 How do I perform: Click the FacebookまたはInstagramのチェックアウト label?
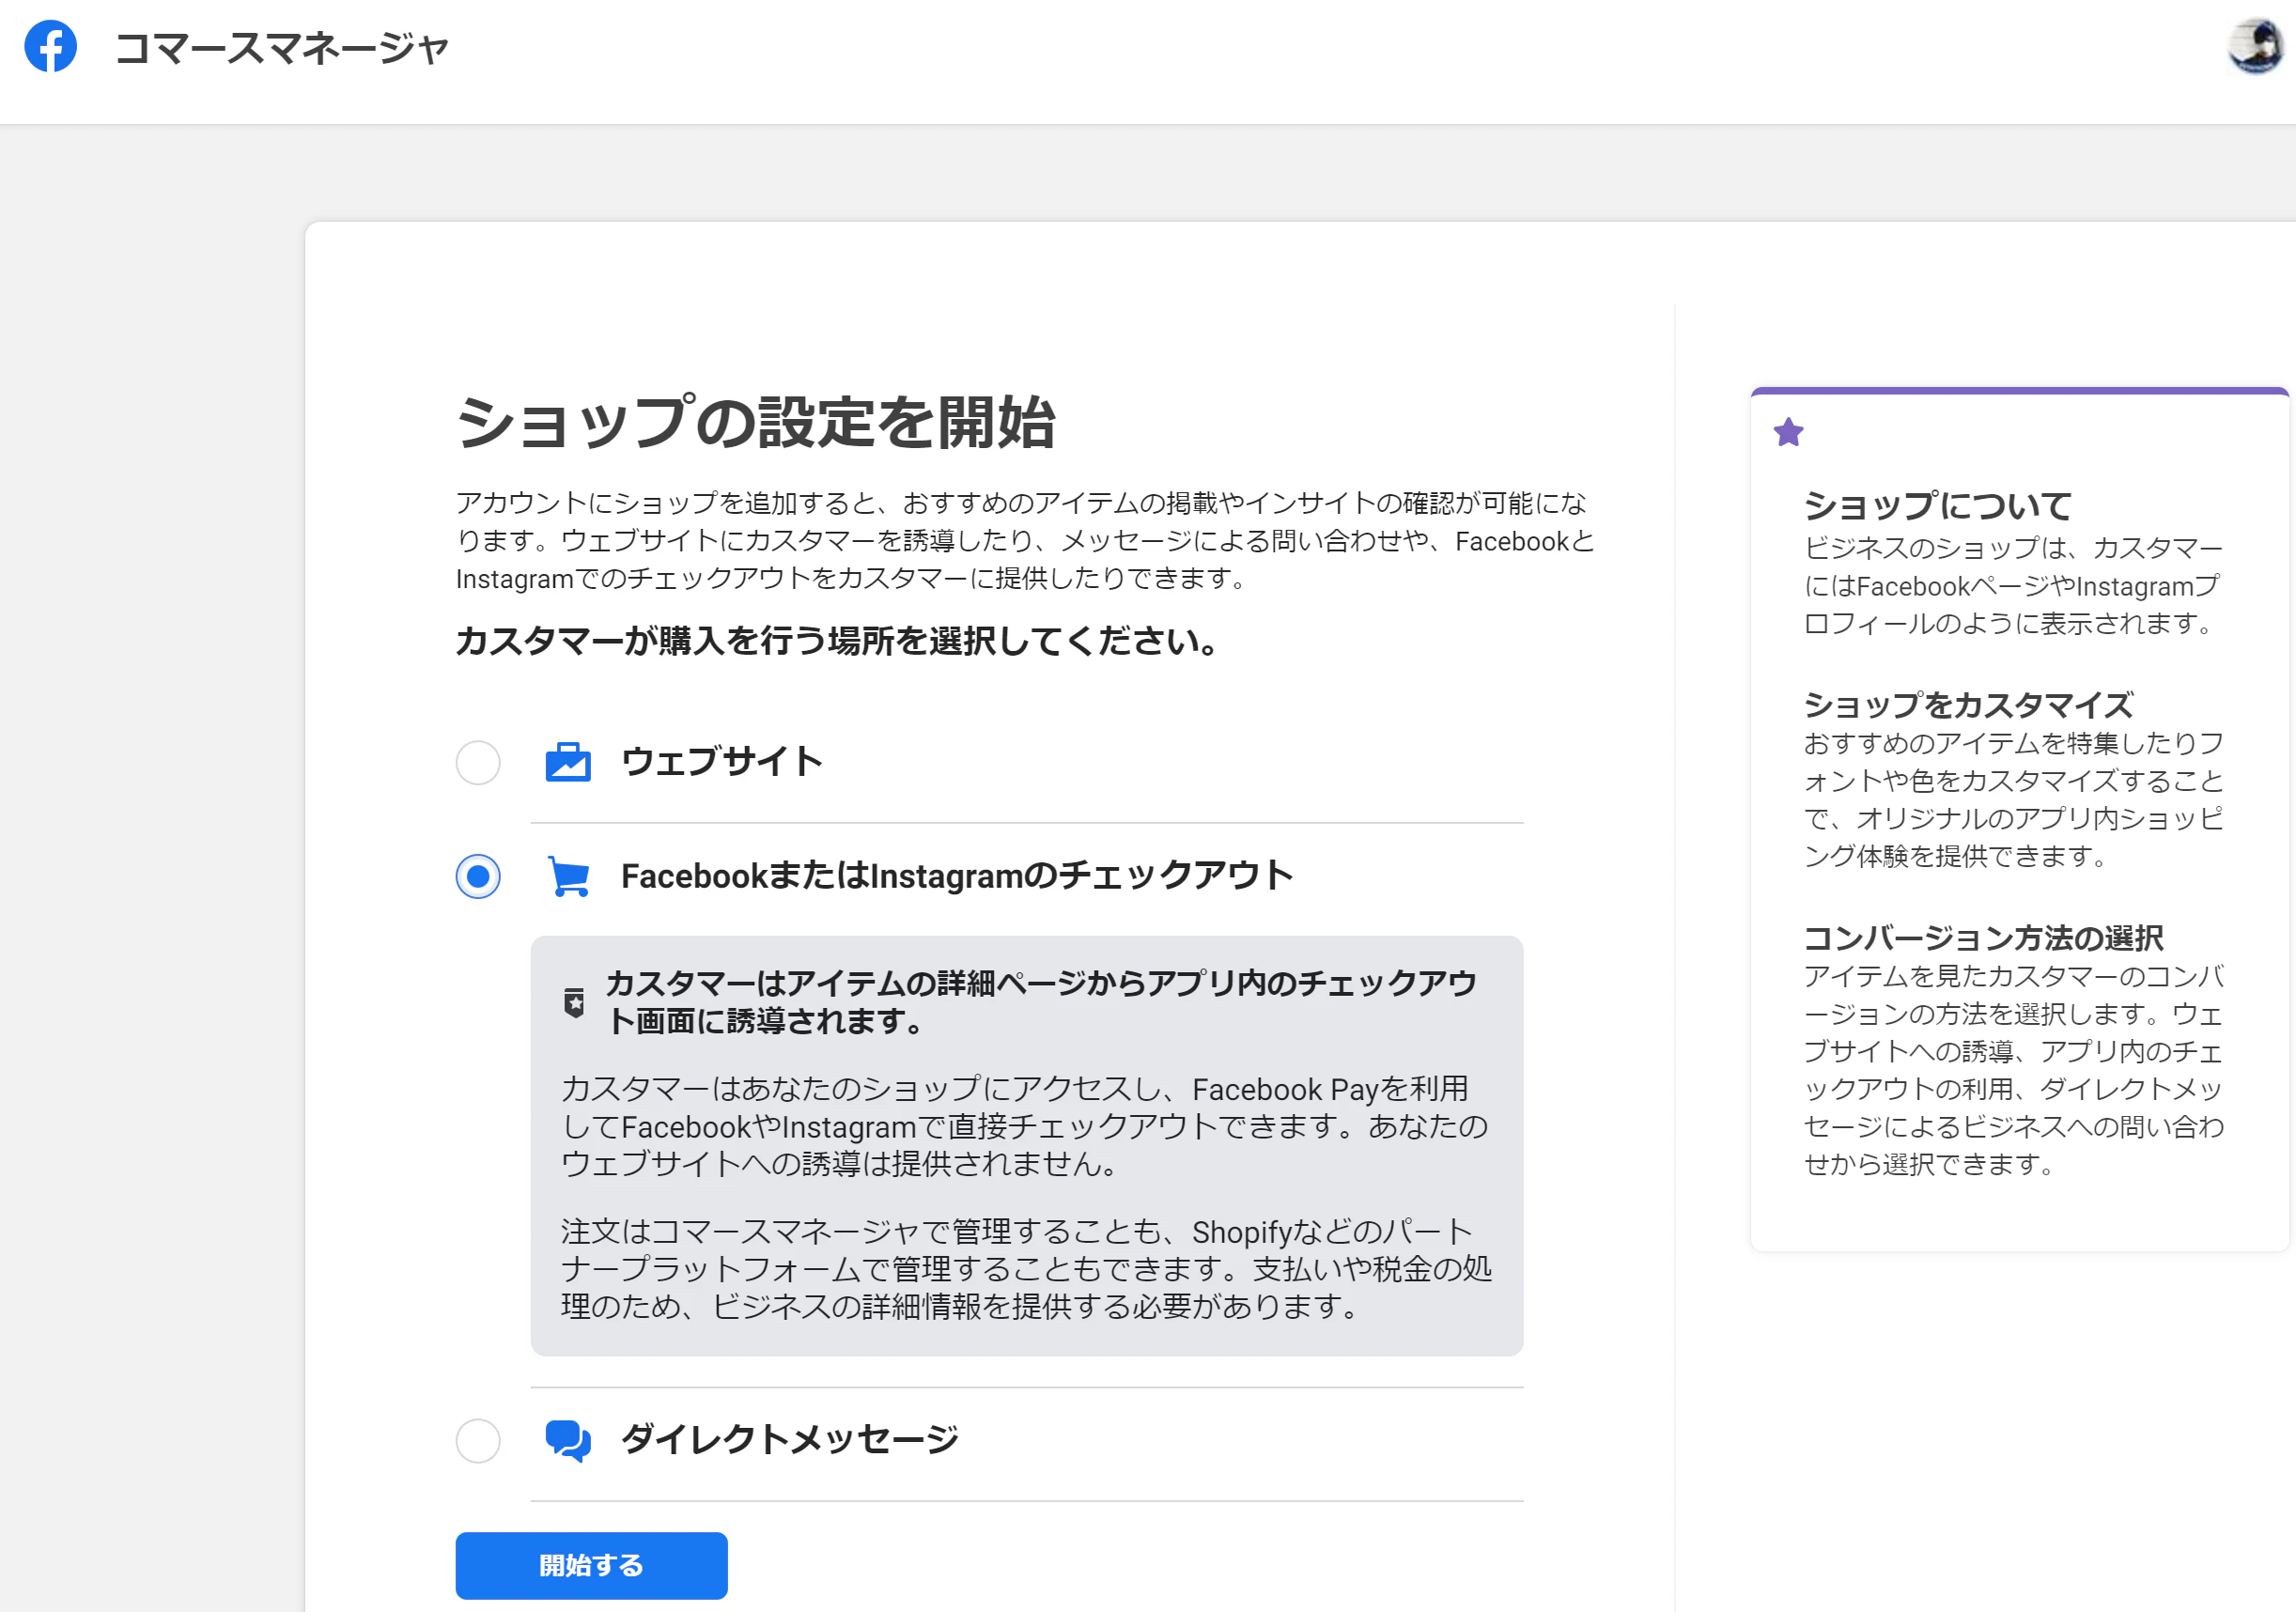click(x=956, y=876)
